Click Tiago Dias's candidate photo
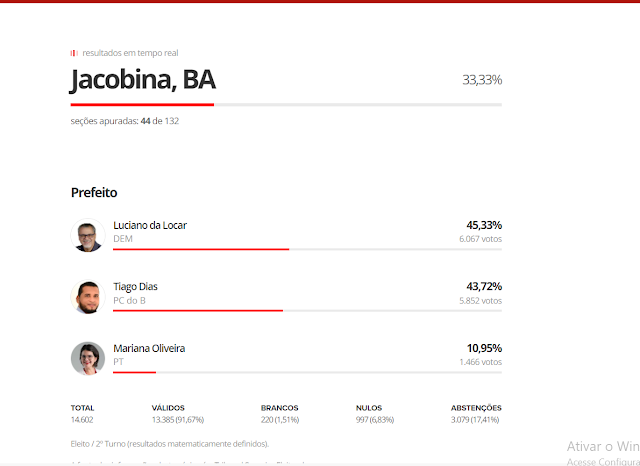This screenshot has width=640, height=466. [88, 296]
